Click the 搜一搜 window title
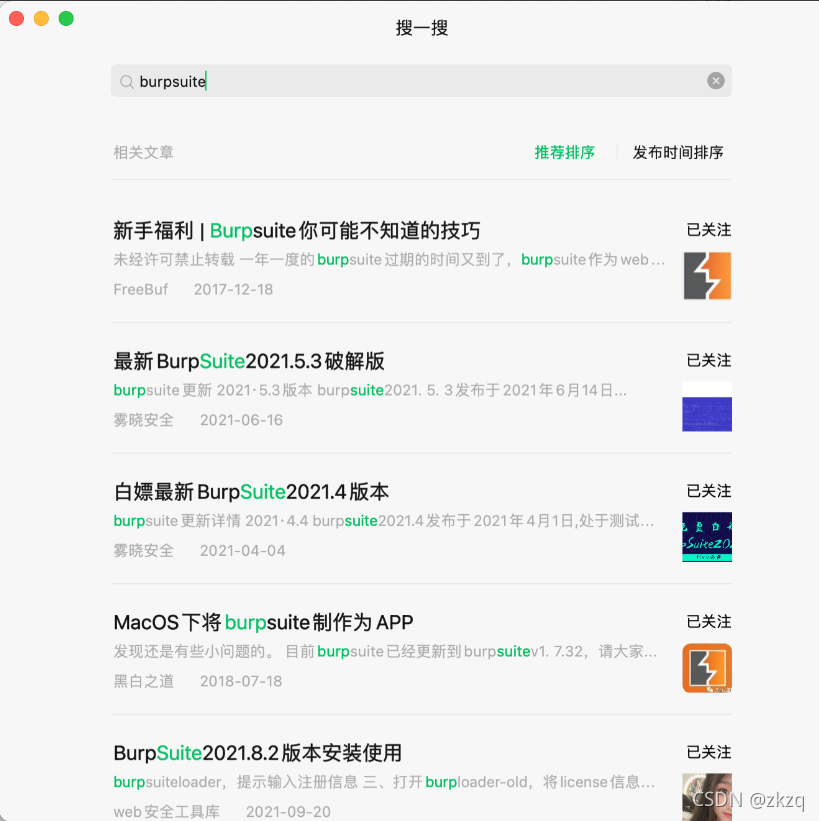 tap(422, 28)
